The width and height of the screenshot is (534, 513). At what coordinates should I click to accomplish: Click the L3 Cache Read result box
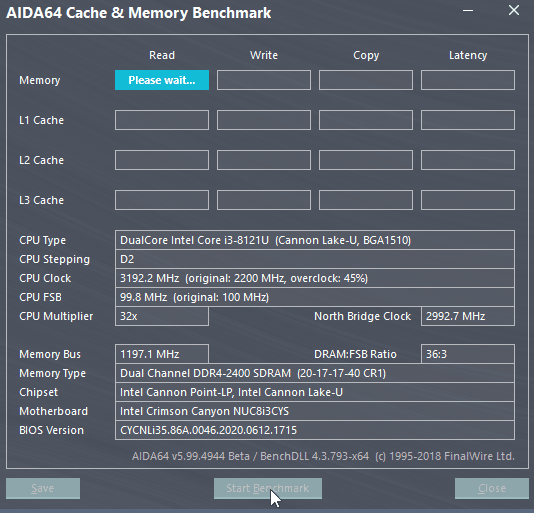(162, 200)
